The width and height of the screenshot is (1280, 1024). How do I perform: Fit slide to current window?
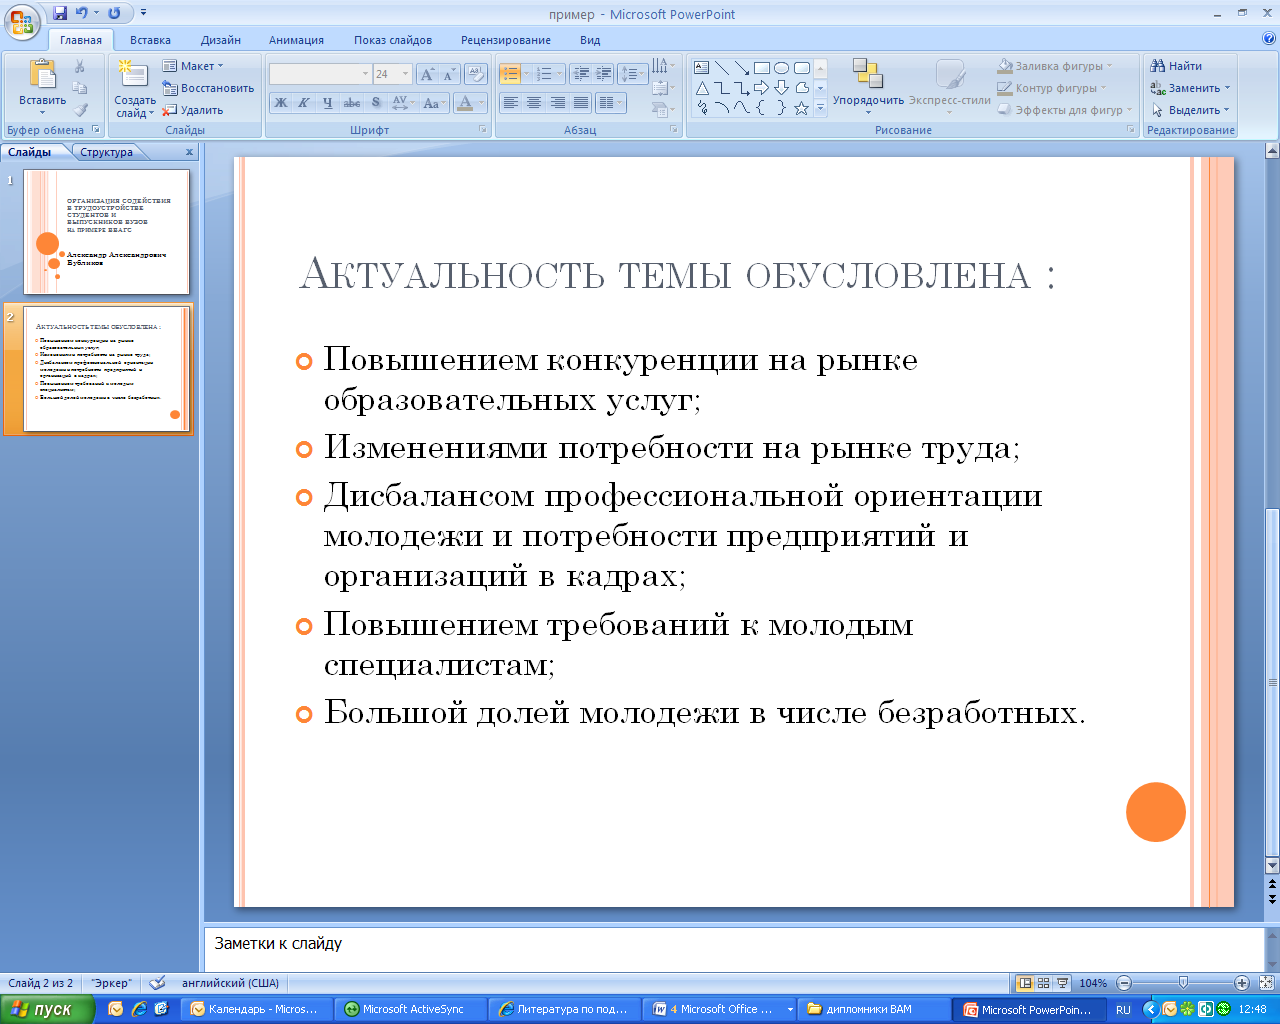pyautogui.click(x=1267, y=984)
